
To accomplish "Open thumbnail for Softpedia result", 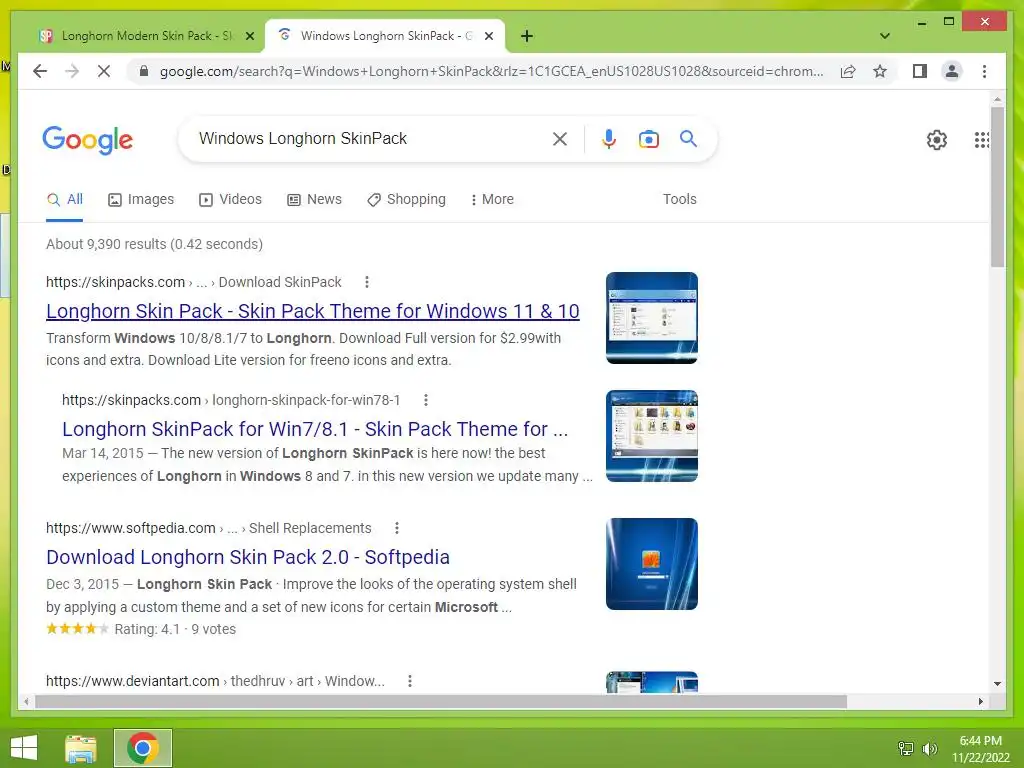I will (652, 564).
